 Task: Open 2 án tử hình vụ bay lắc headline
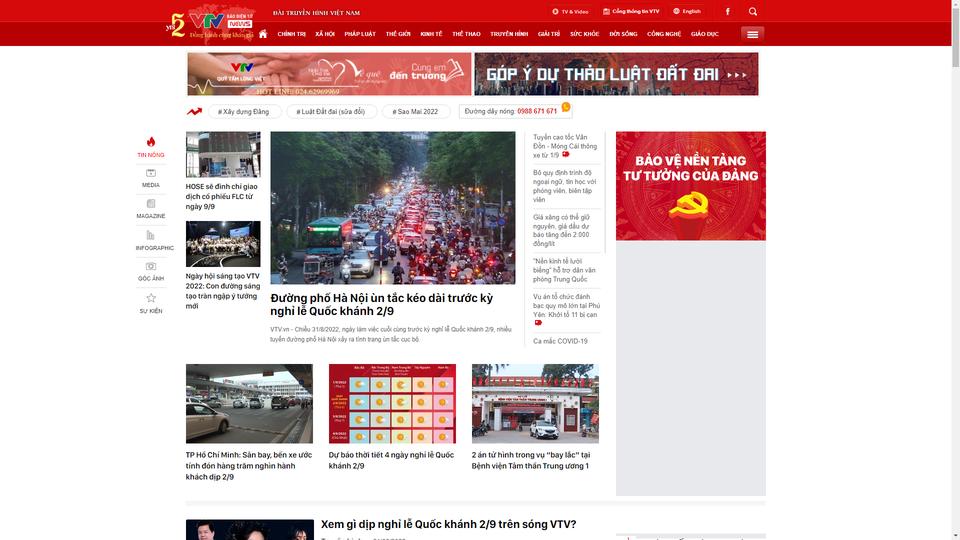tap(531, 460)
